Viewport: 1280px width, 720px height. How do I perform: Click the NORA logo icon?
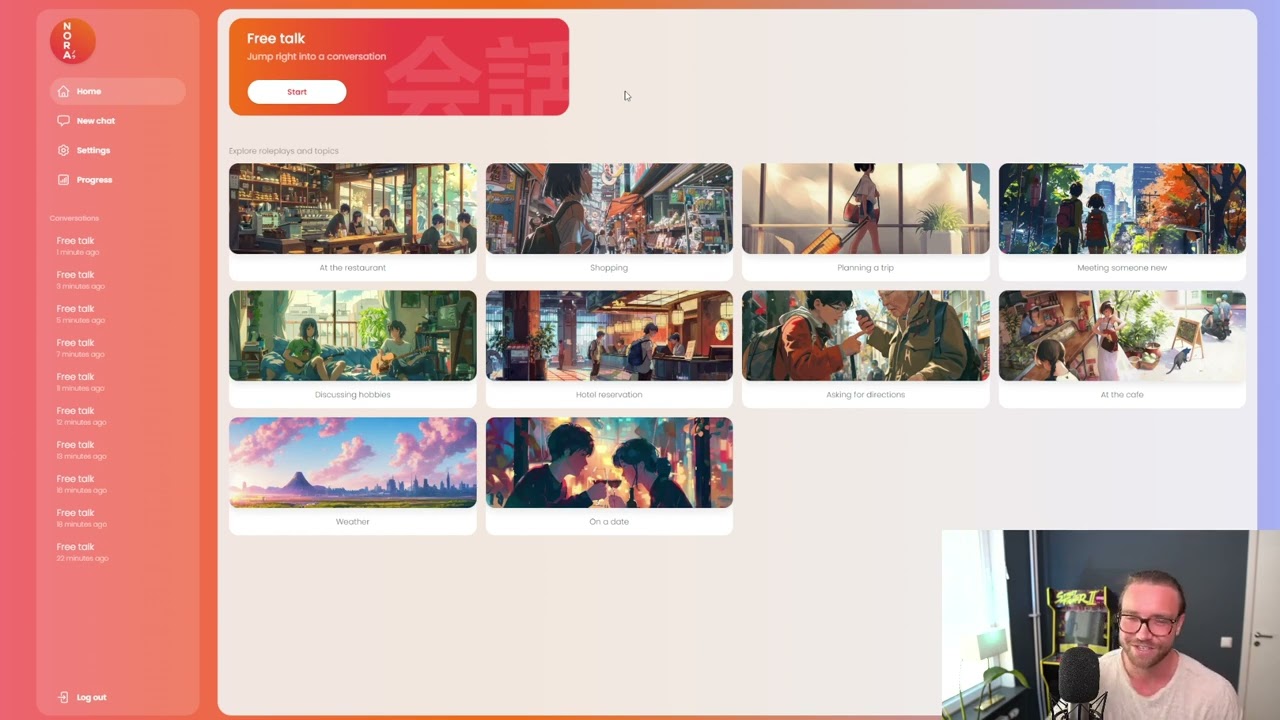pos(73,41)
